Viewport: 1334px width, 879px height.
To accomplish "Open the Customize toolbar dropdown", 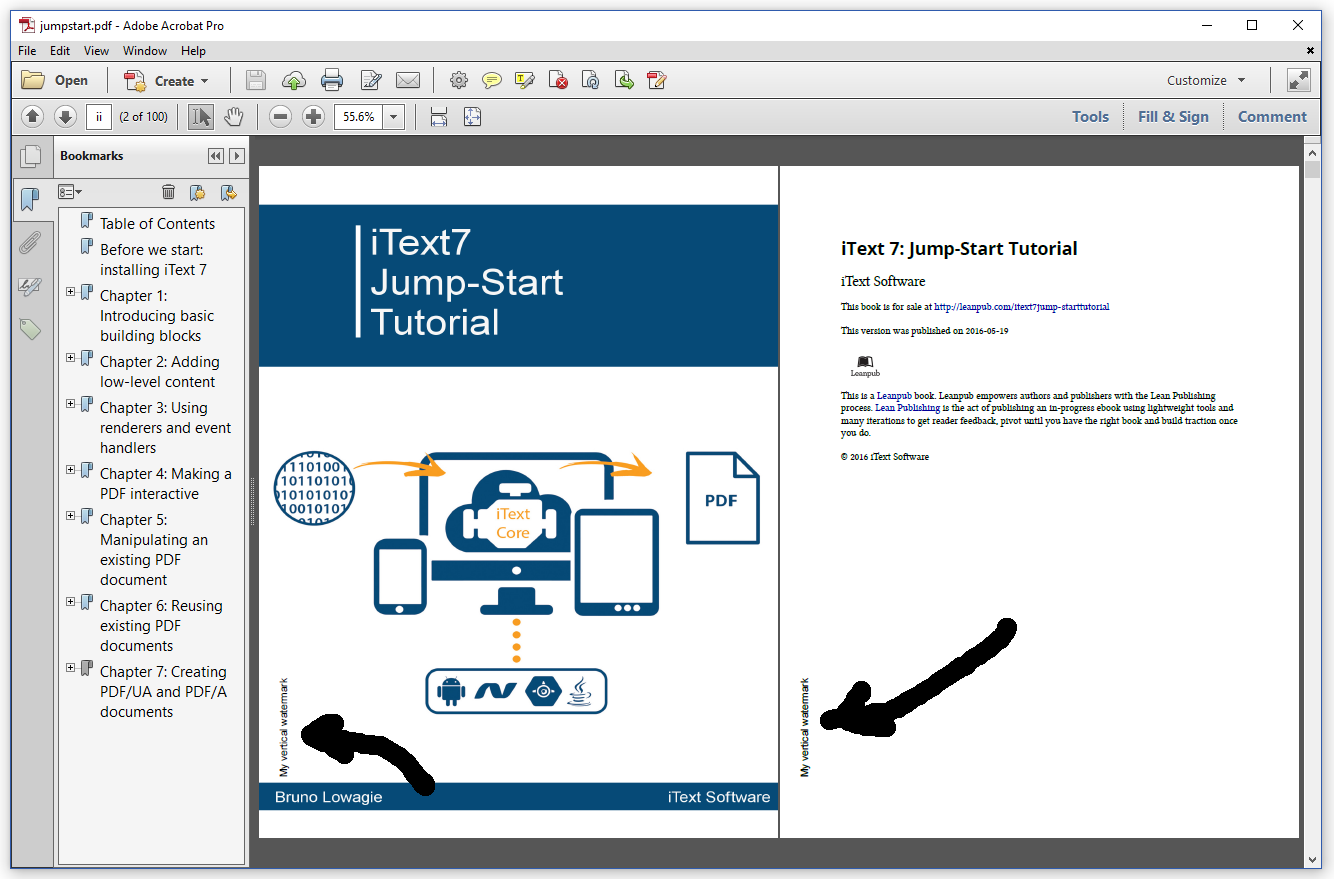I will point(1207,81).
